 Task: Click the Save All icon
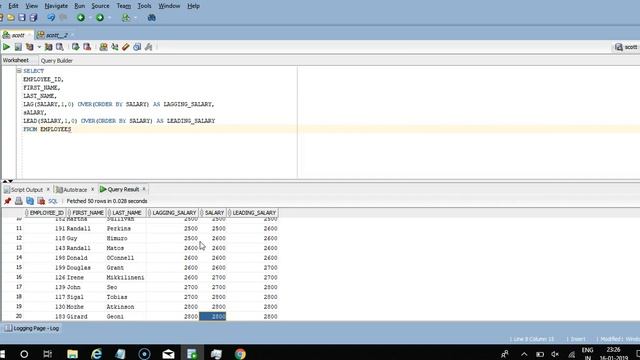click(33, 18)
